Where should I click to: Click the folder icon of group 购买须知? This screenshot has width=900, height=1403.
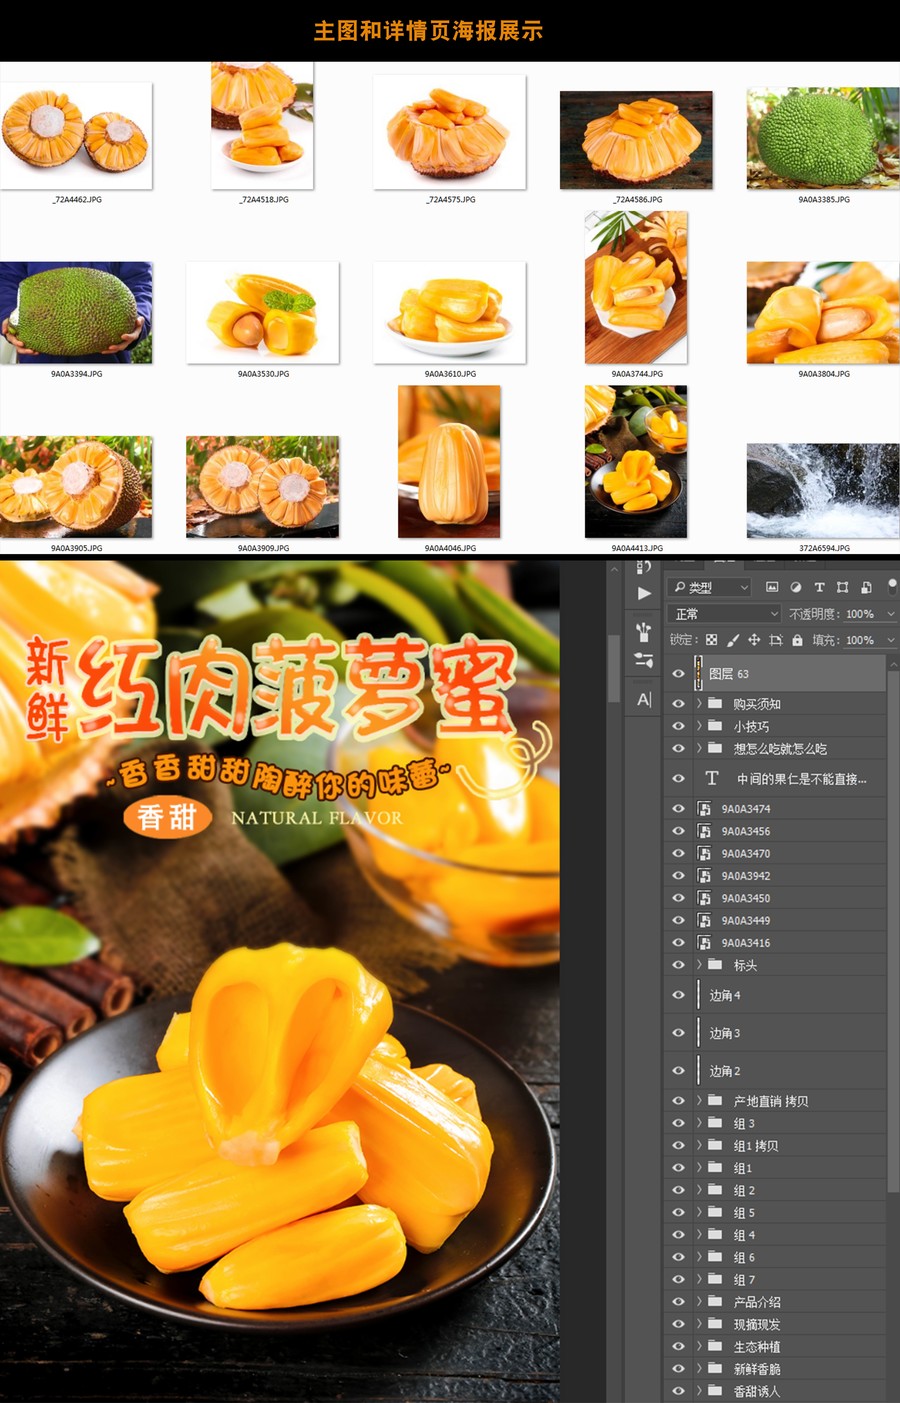pos(715,703)
